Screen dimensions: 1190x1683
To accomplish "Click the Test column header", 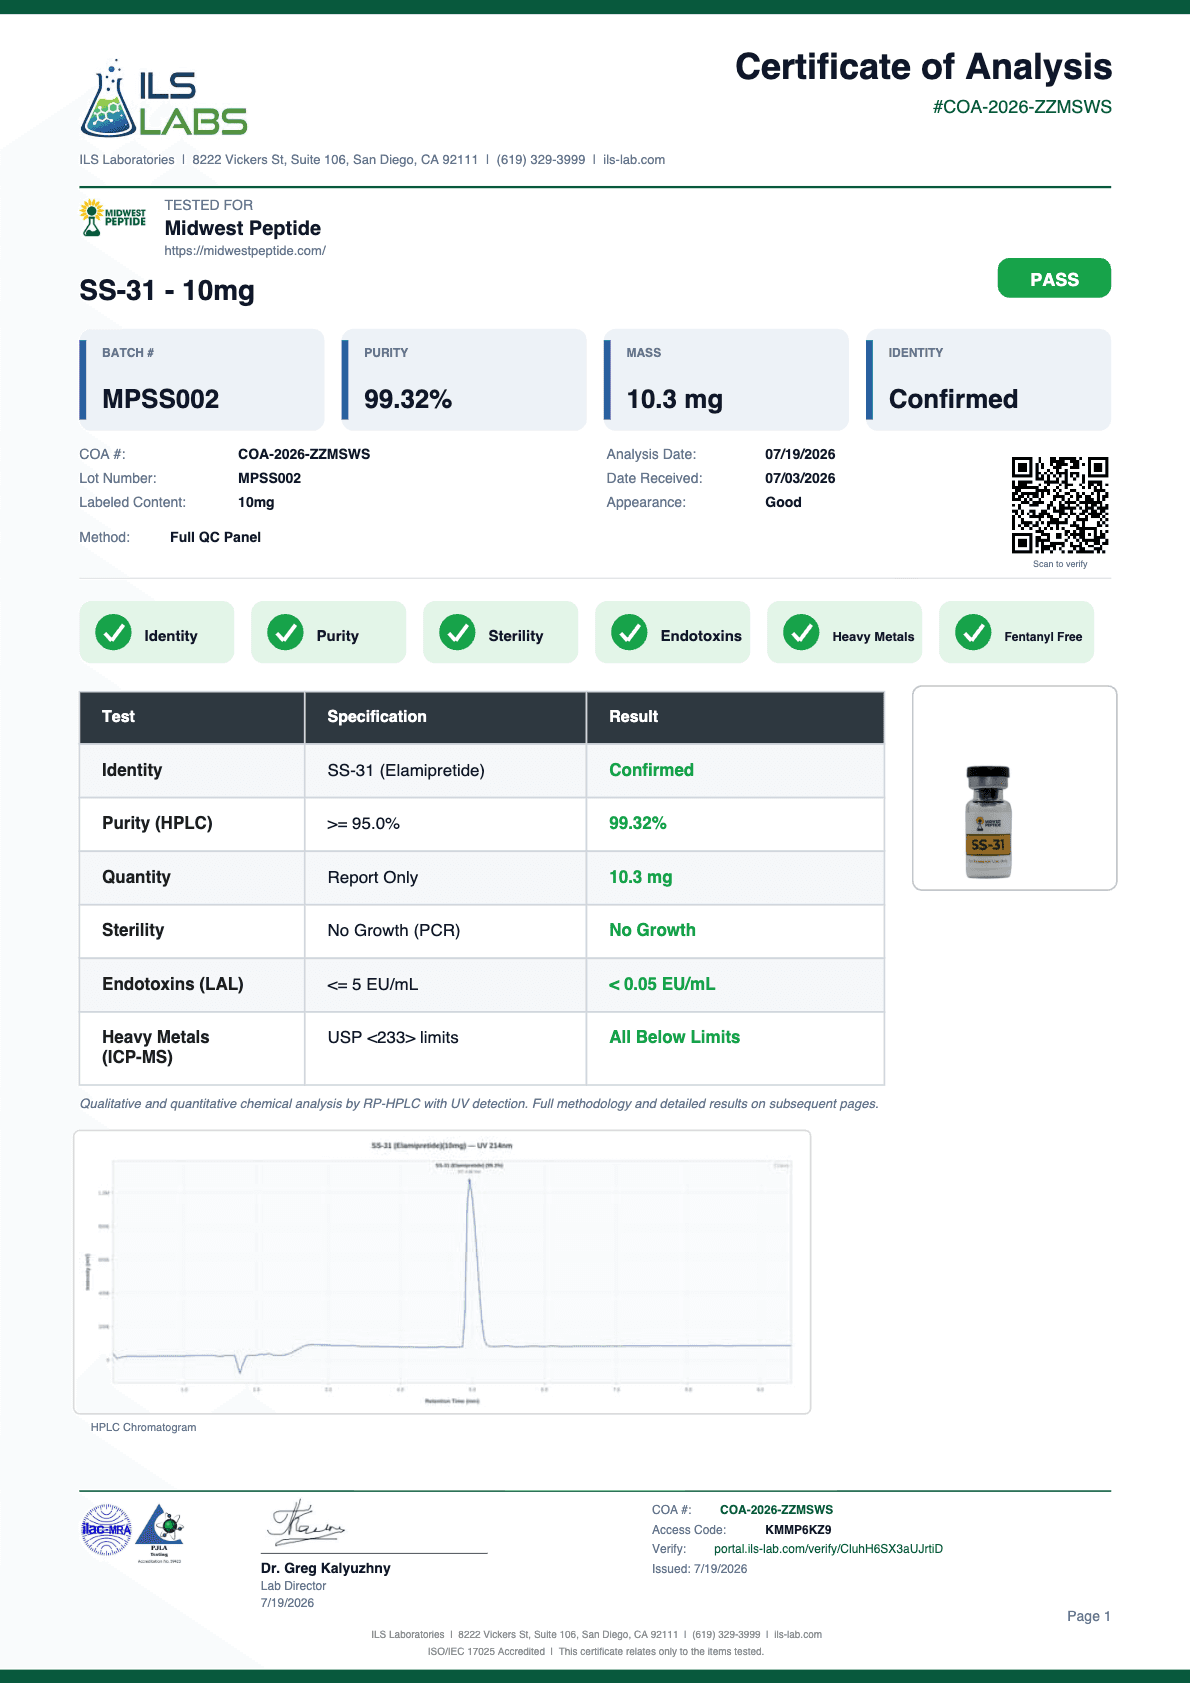I will 192,717.
